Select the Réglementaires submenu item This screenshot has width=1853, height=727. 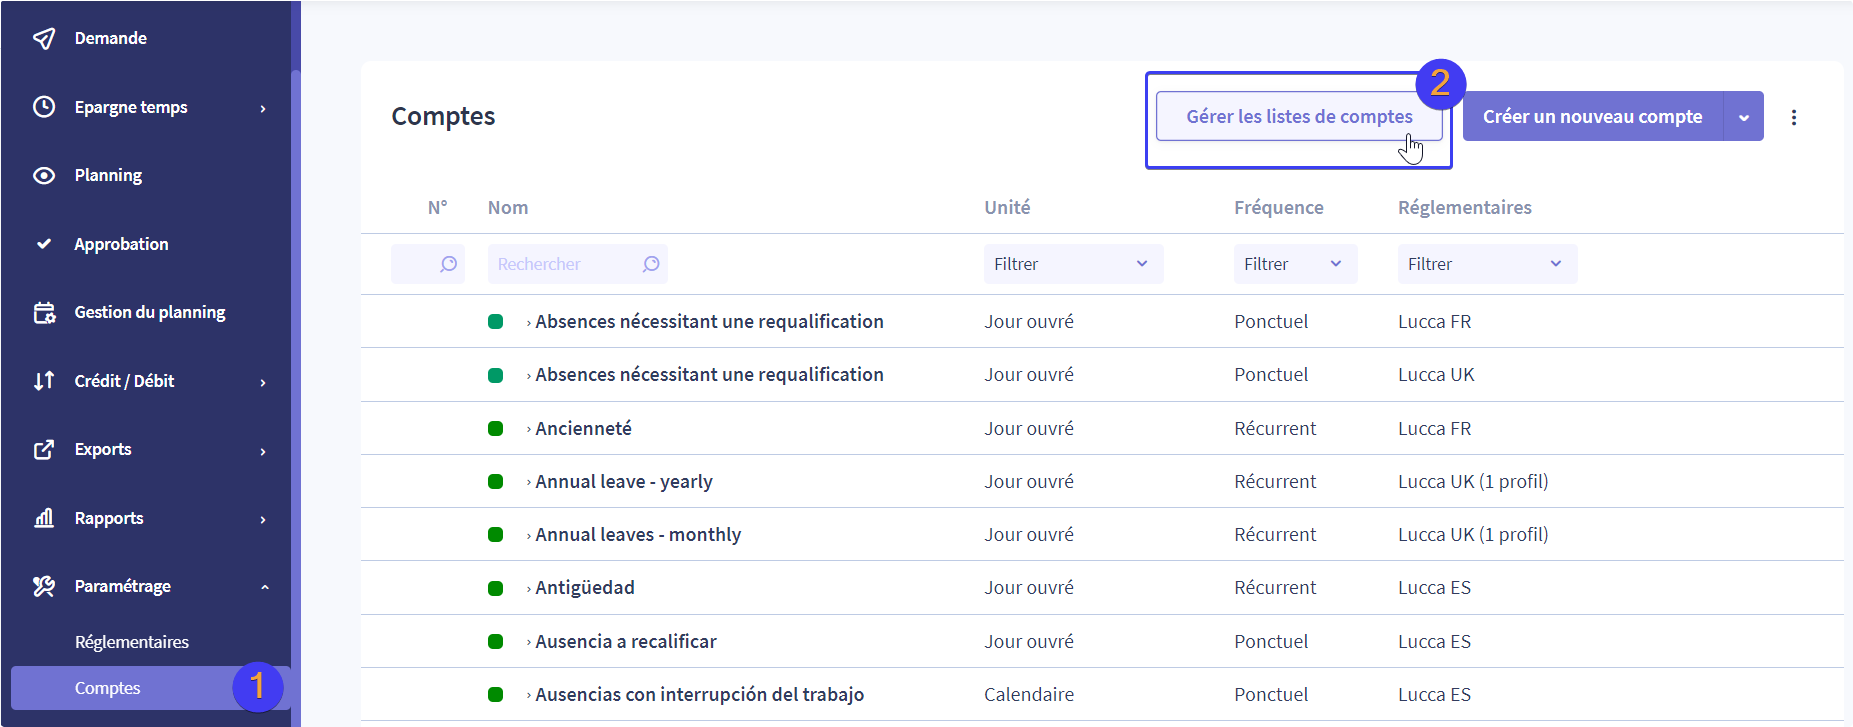[x=132, y=642]
